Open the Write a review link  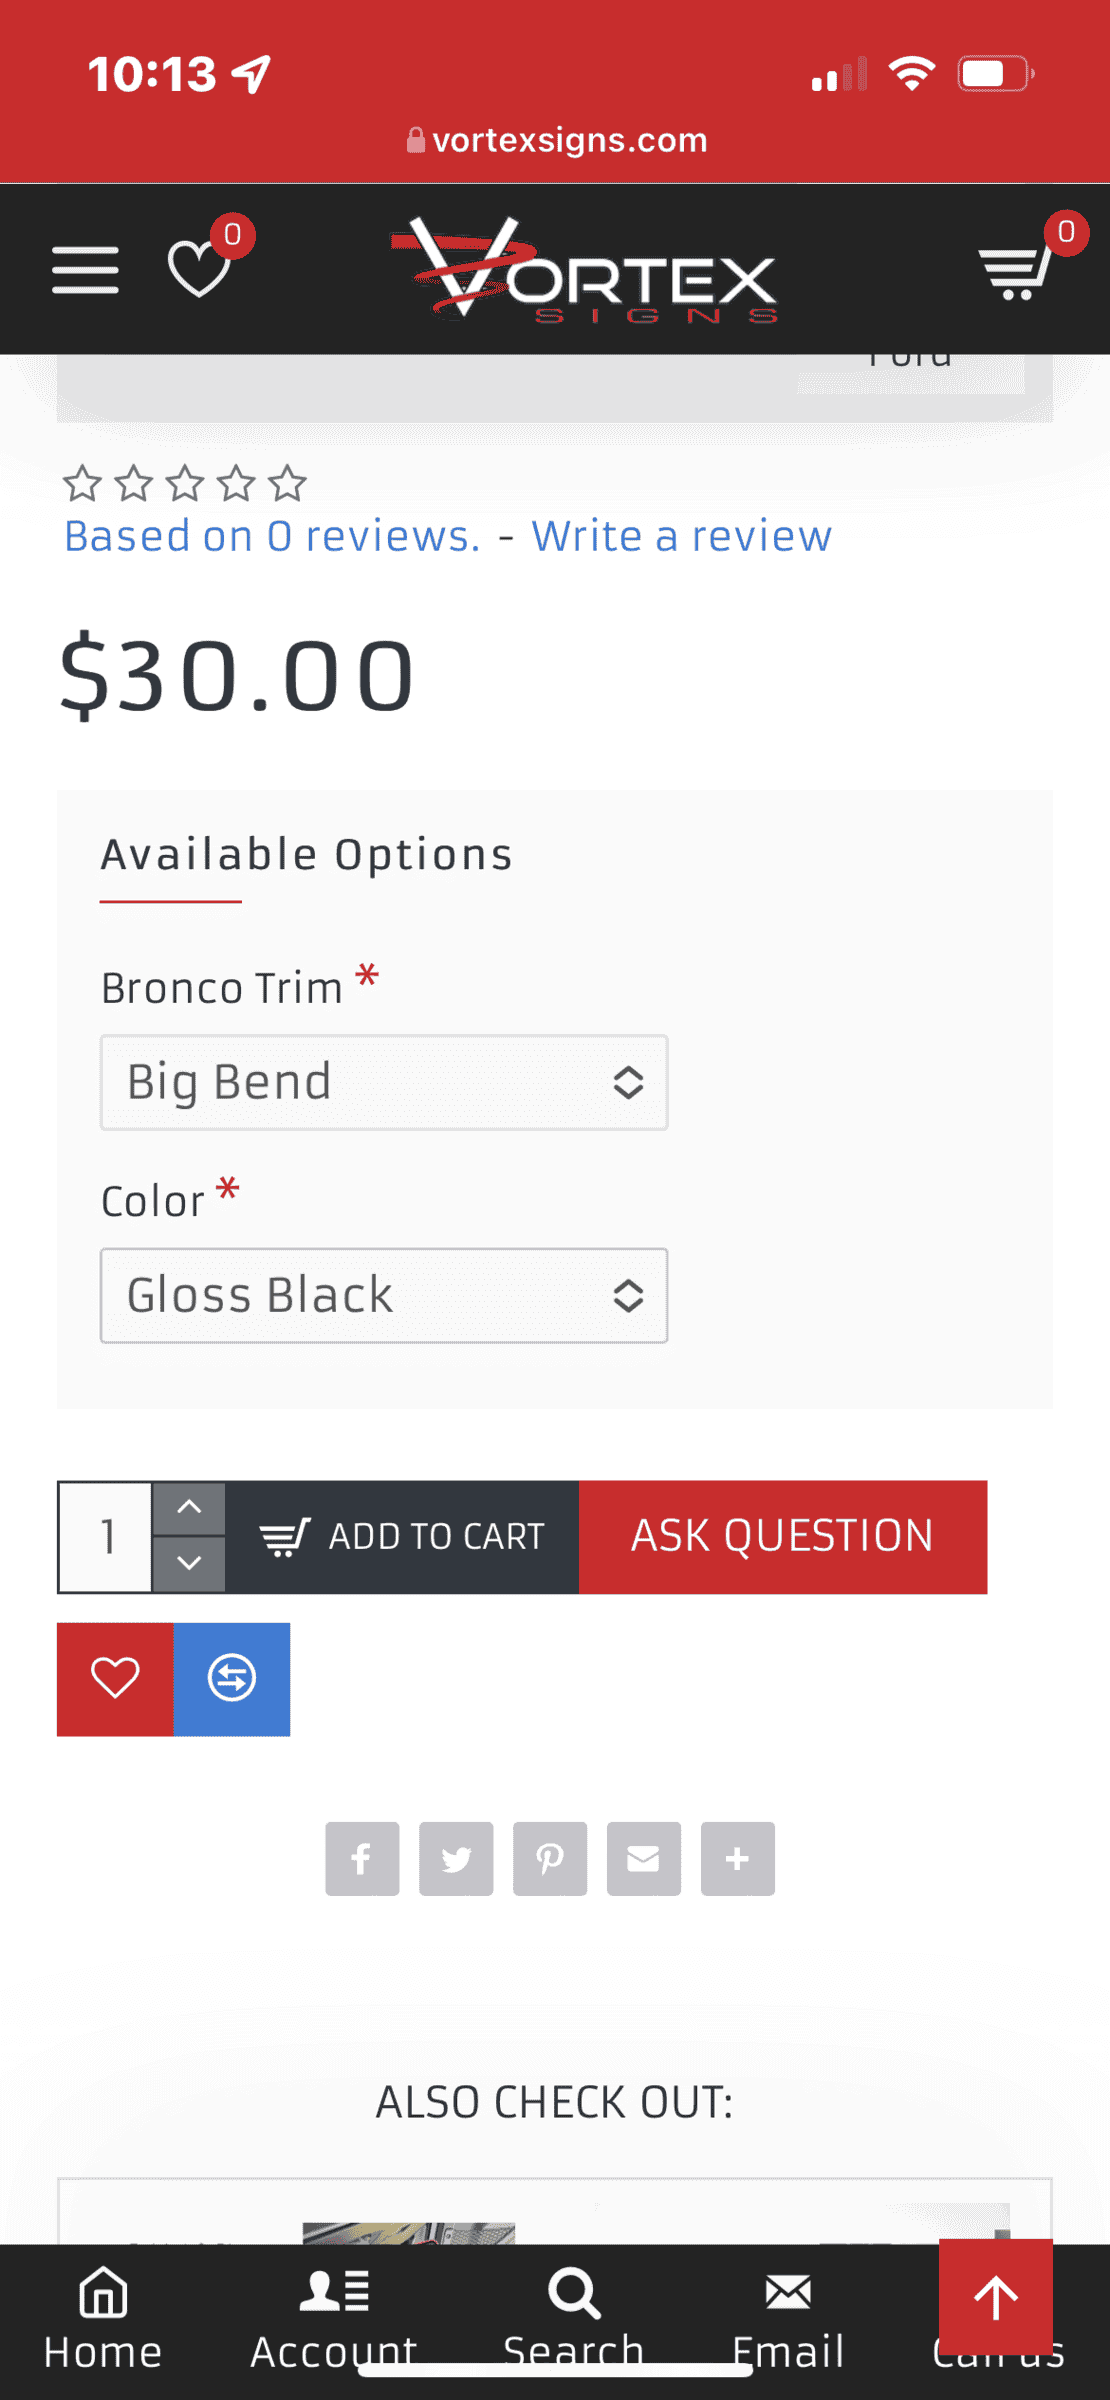(x=682, y=536)
